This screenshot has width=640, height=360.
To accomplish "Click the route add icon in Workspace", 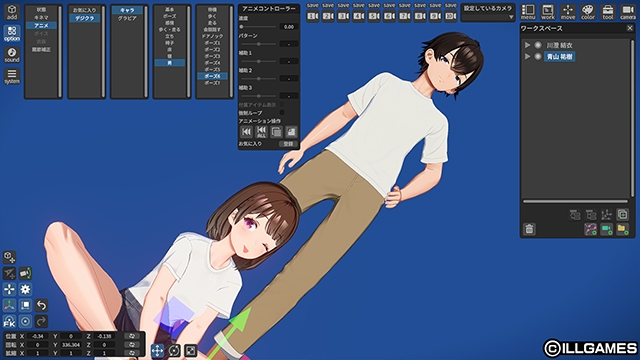I will tap(591, 229).
